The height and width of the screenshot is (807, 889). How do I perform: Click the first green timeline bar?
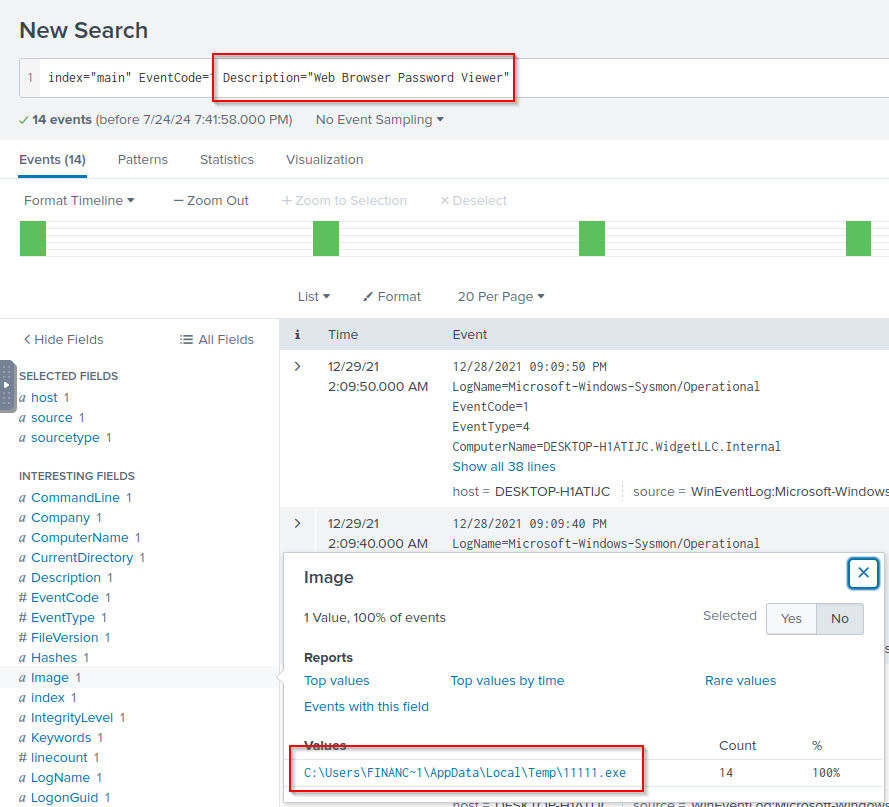coord(33,239)
